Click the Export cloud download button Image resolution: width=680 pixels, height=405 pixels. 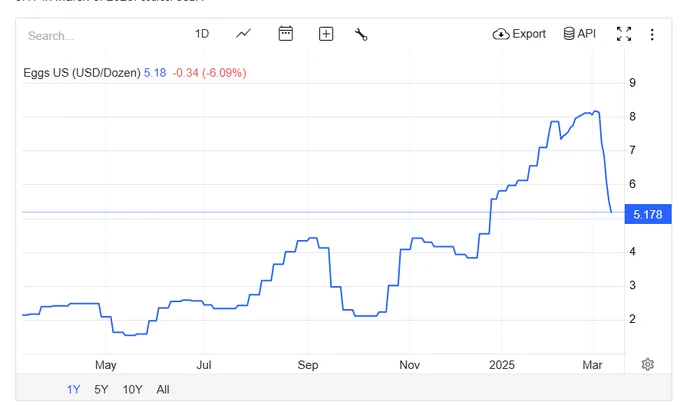[x=519, y=34]
